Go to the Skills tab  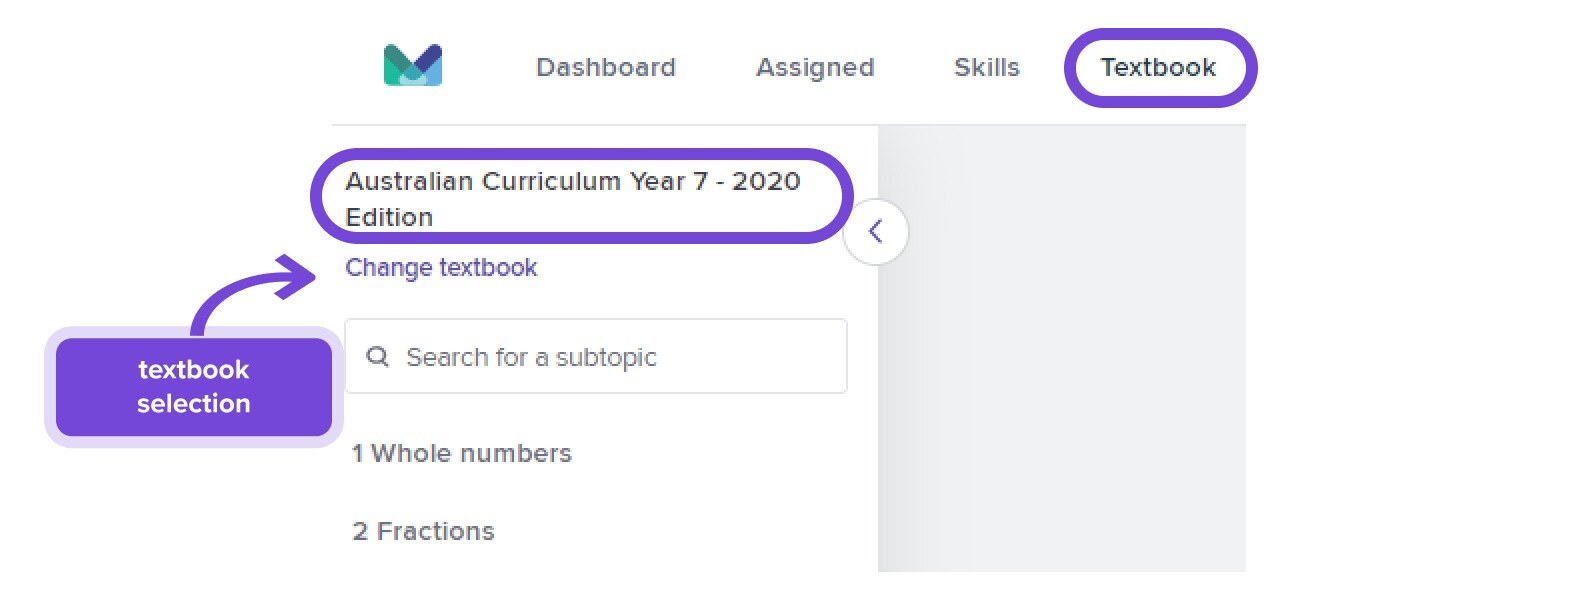tap(987, 67)
